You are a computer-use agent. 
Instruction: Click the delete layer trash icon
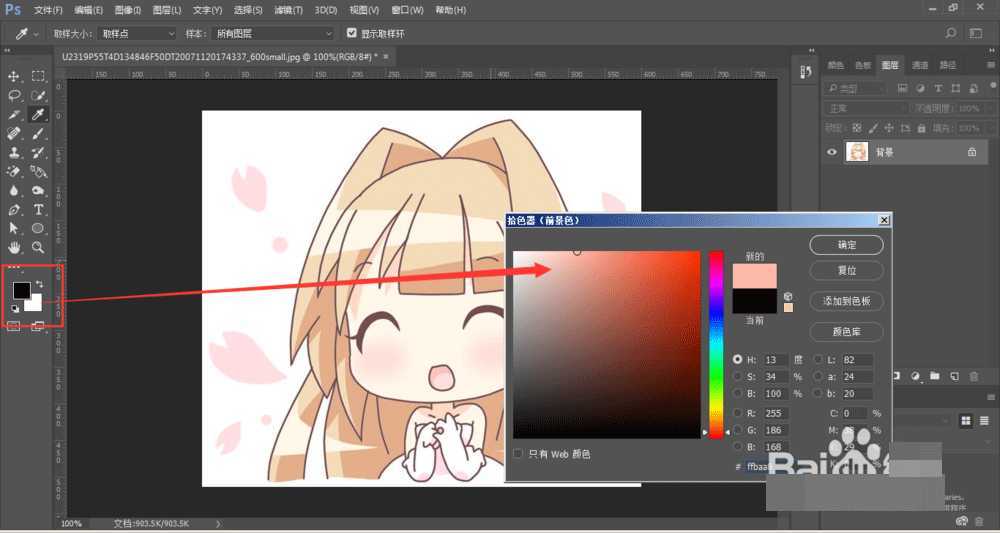click(x=975, y=376)
